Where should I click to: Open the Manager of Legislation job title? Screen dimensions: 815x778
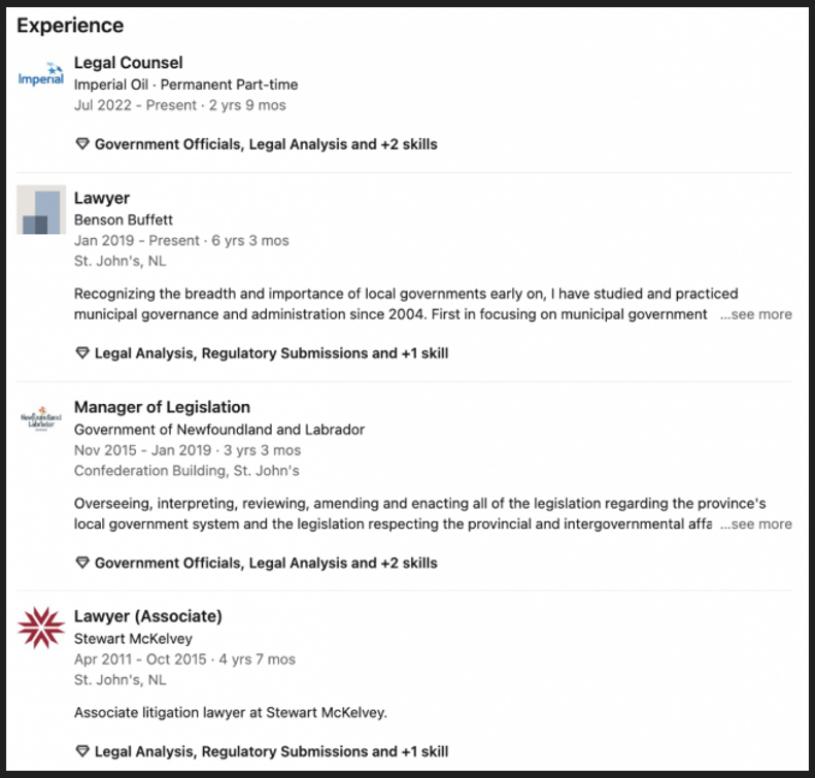tap(162, 407)
